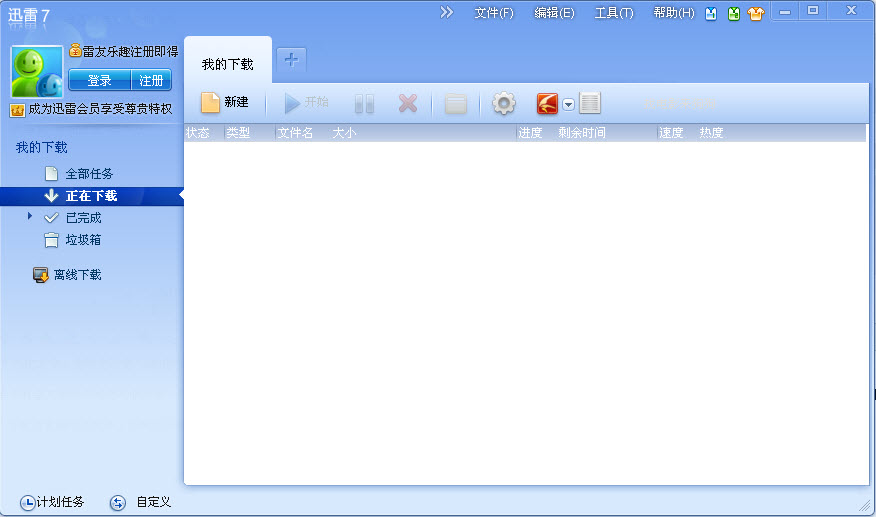Screen dimensions: 876x517
Task: Select 垃圾箱 in the sidebar
Action: coord(83,240)
